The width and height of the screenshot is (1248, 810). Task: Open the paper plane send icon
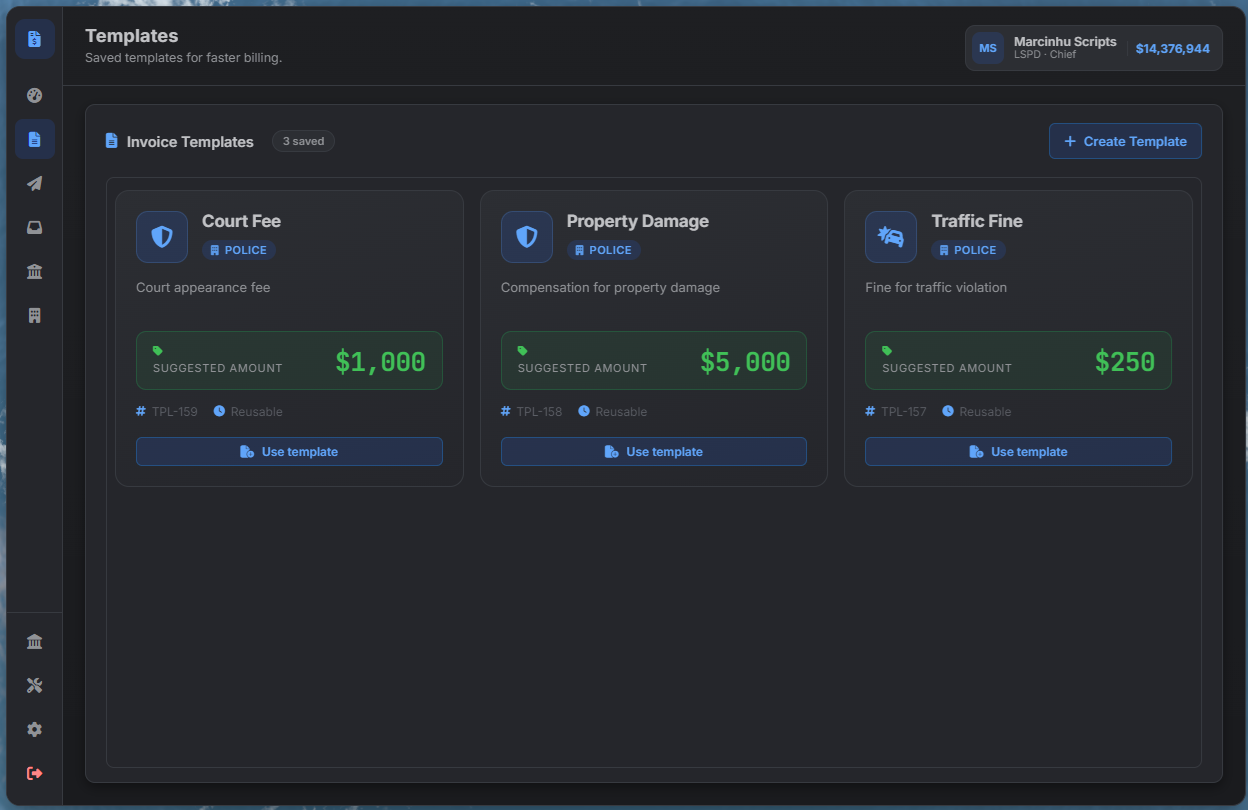[35, 183]
